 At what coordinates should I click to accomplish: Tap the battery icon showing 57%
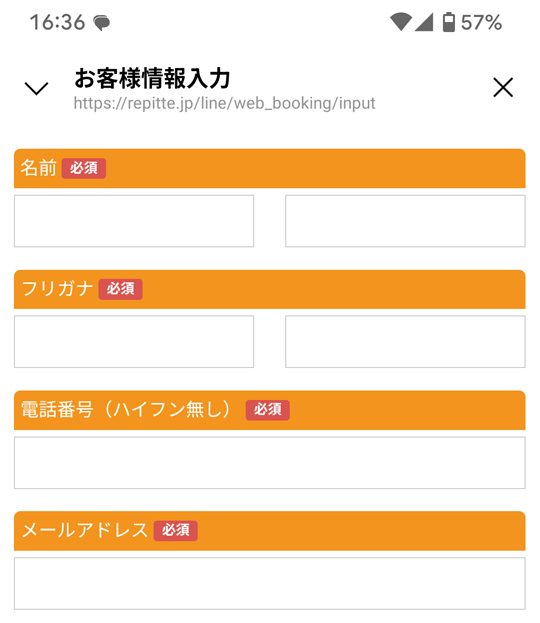tap(449, 22)
